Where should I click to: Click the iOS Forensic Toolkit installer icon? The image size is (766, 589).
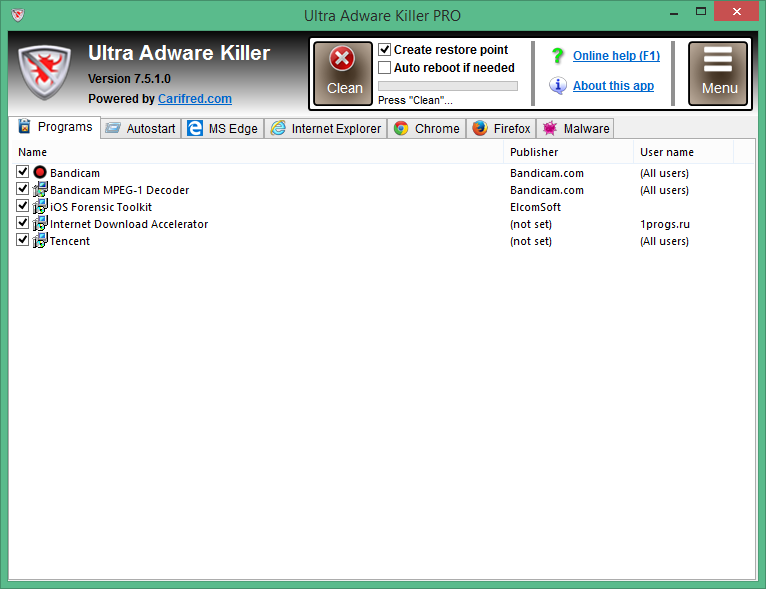[40, 207]
